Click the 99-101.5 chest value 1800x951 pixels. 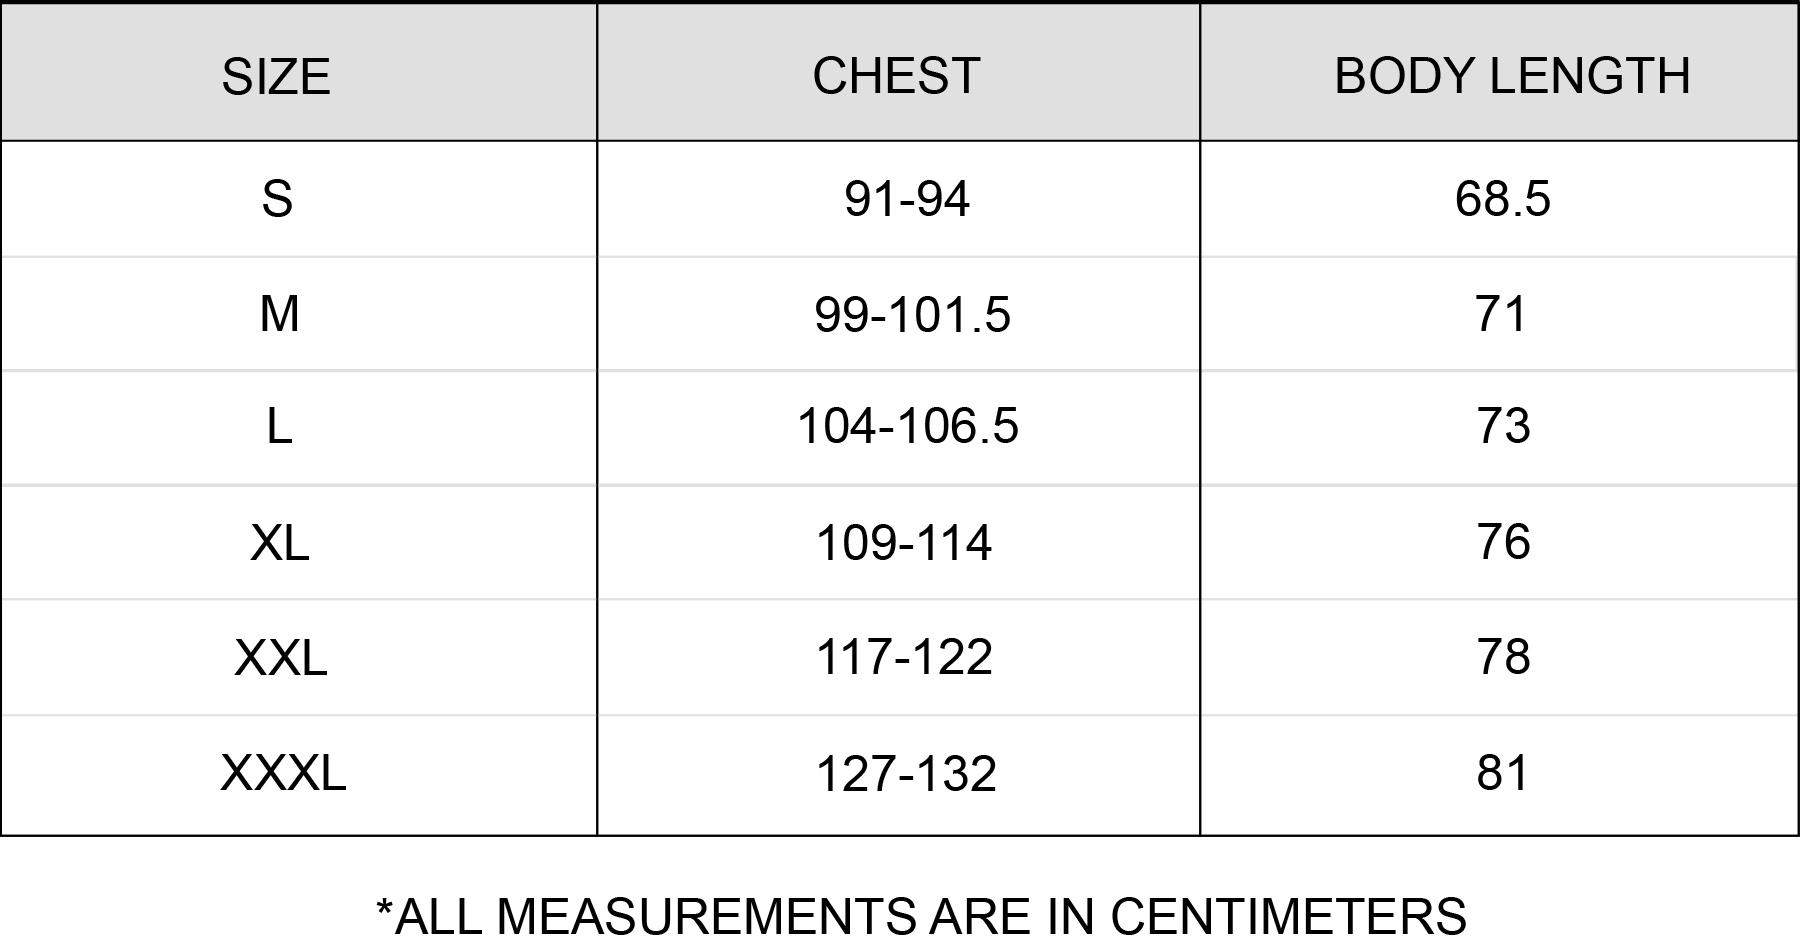point(912,315)
